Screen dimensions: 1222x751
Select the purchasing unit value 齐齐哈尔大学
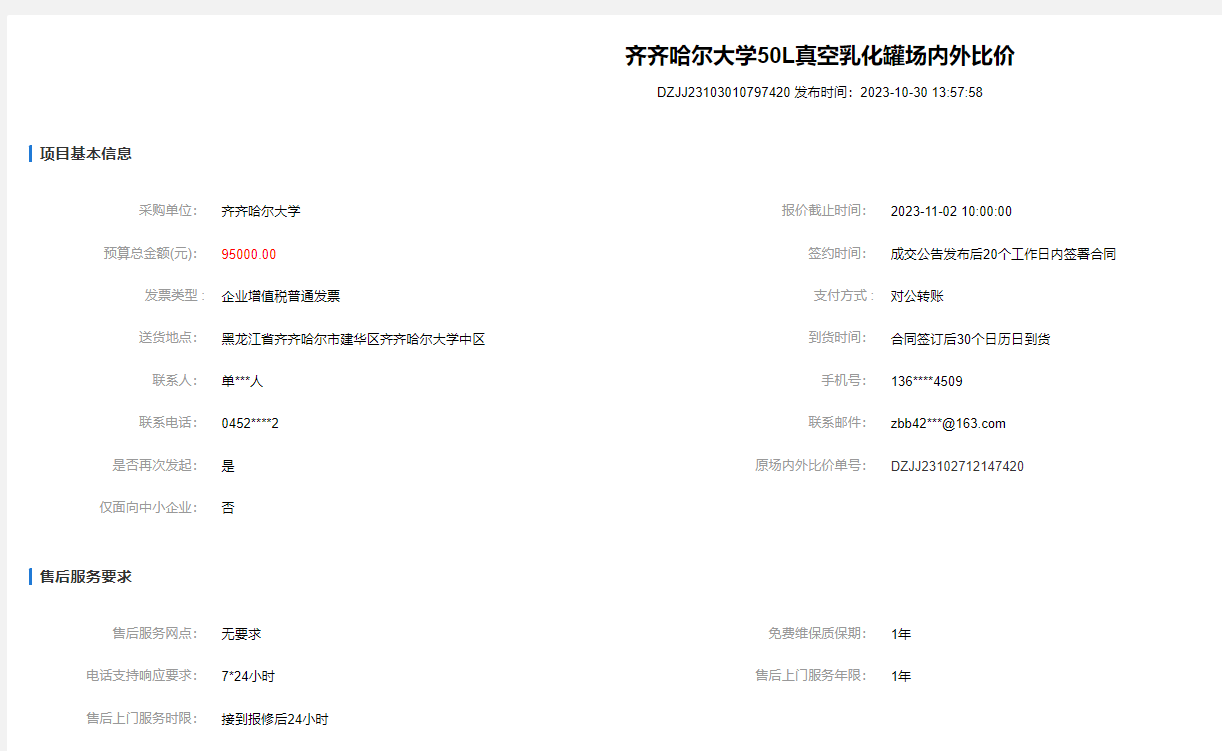[261, 212]
